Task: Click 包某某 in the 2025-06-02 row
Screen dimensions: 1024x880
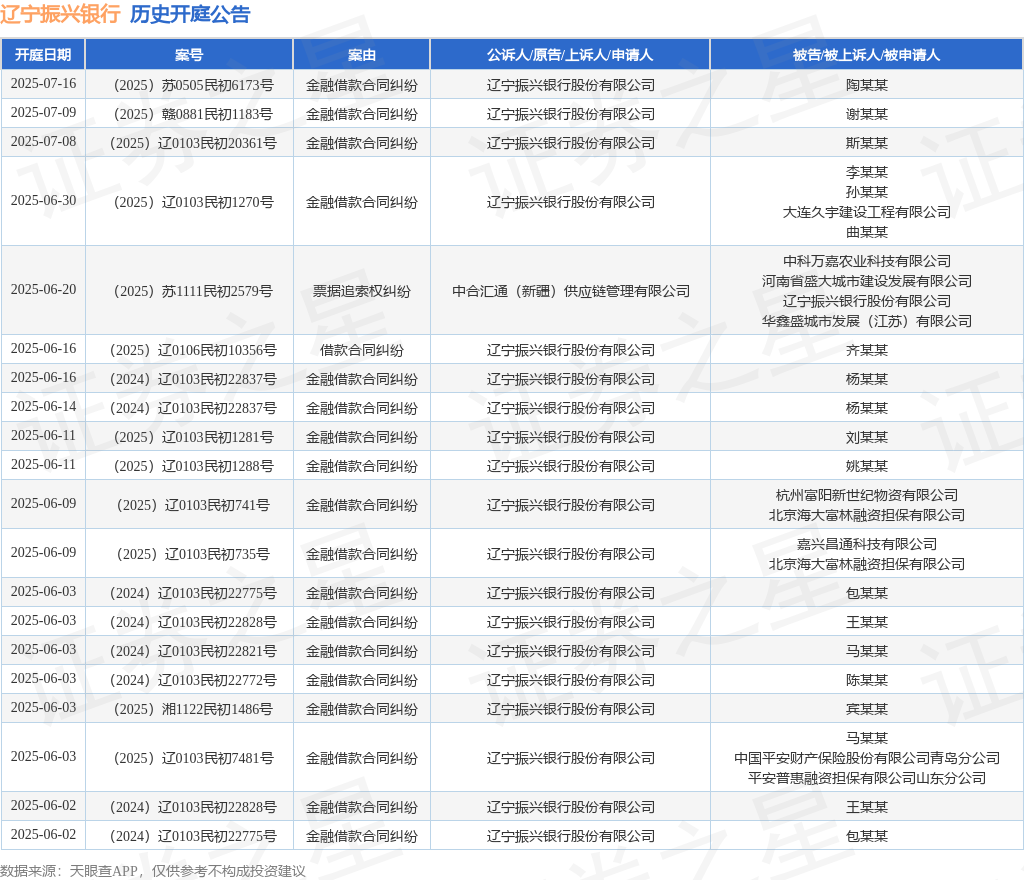Action: [x=867, y=836]
